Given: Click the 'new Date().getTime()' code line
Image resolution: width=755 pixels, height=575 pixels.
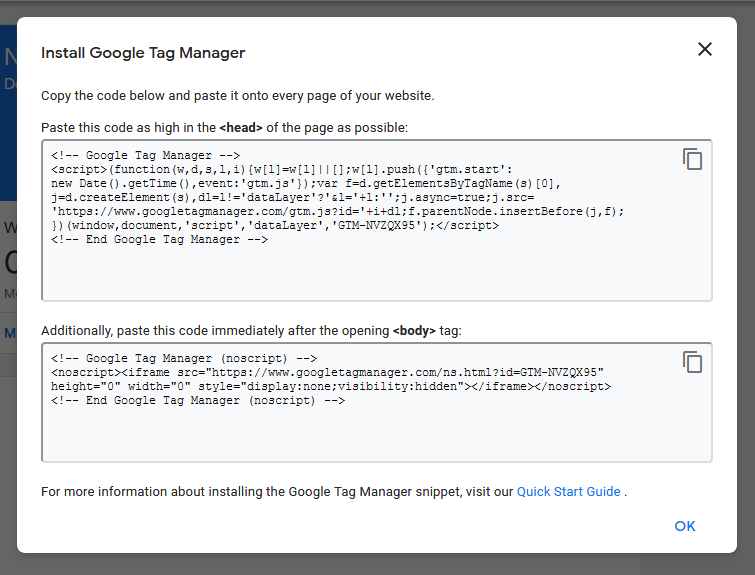Looking at the screenshot, I should tap(306, 183).
